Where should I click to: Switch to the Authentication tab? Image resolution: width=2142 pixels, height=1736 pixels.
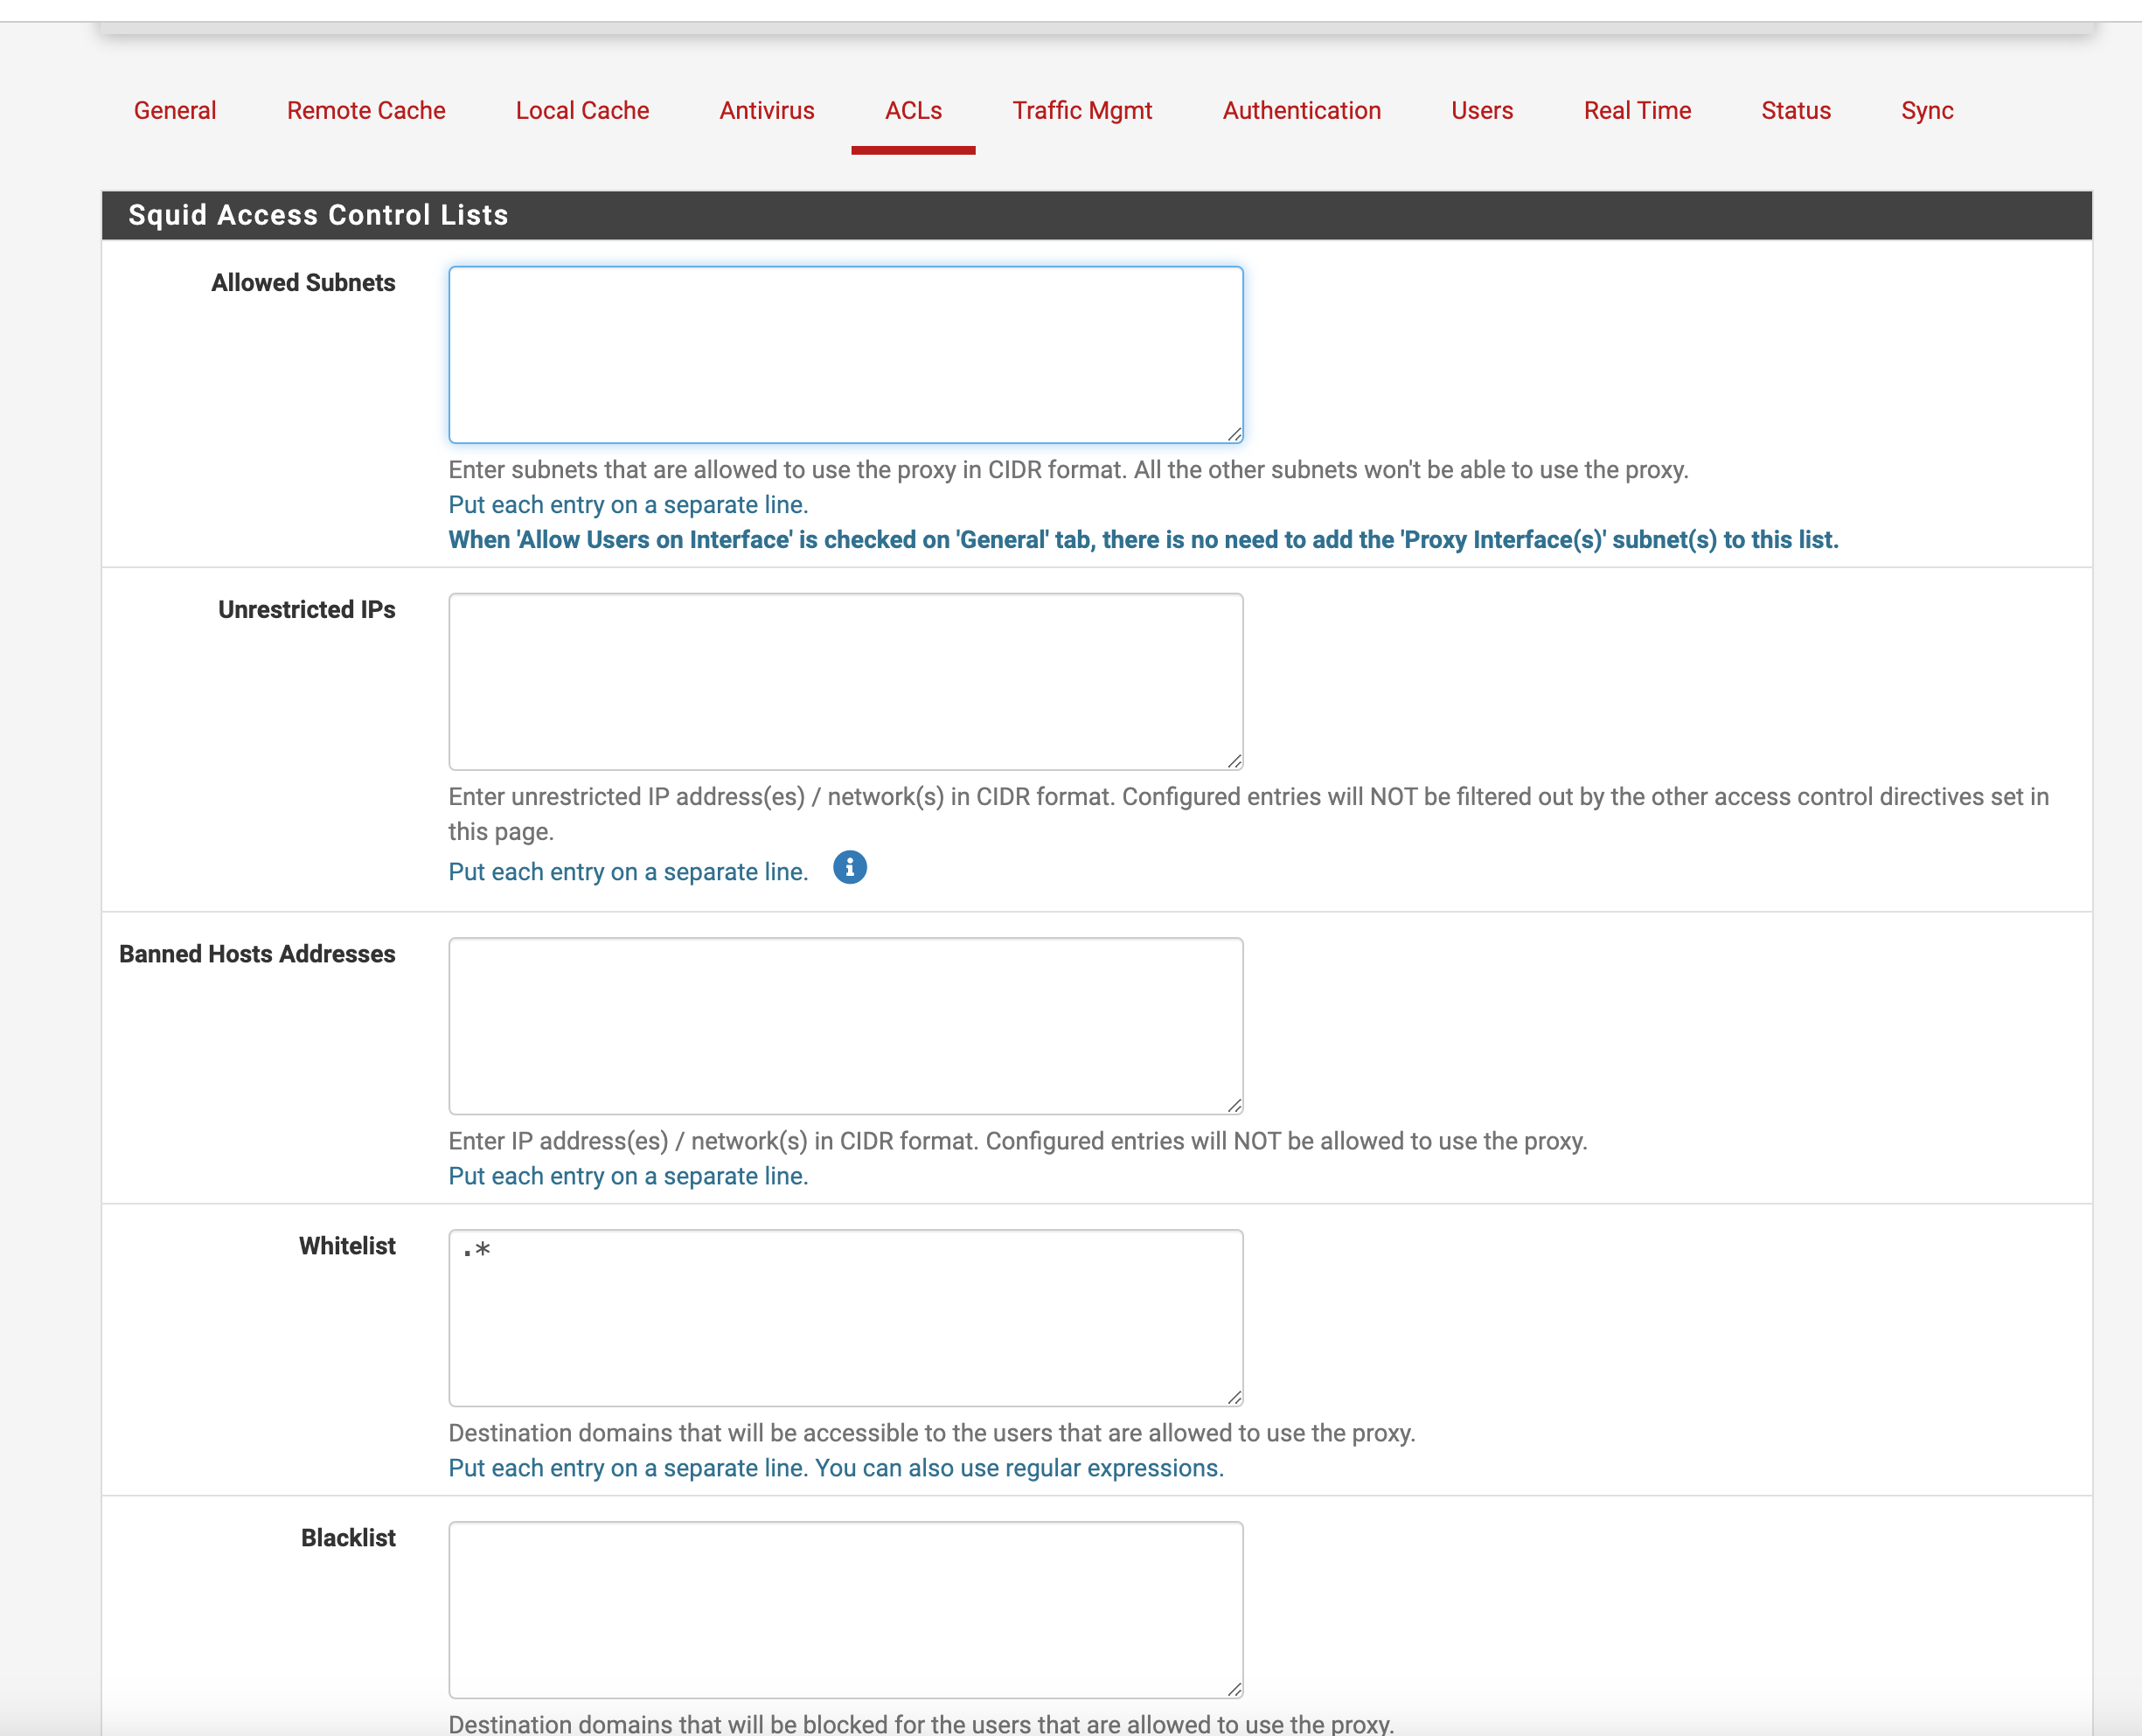[1301, 111]
